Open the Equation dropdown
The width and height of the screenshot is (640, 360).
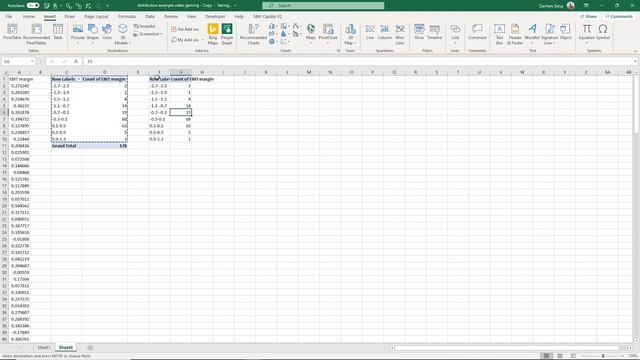tap(587, 33)
